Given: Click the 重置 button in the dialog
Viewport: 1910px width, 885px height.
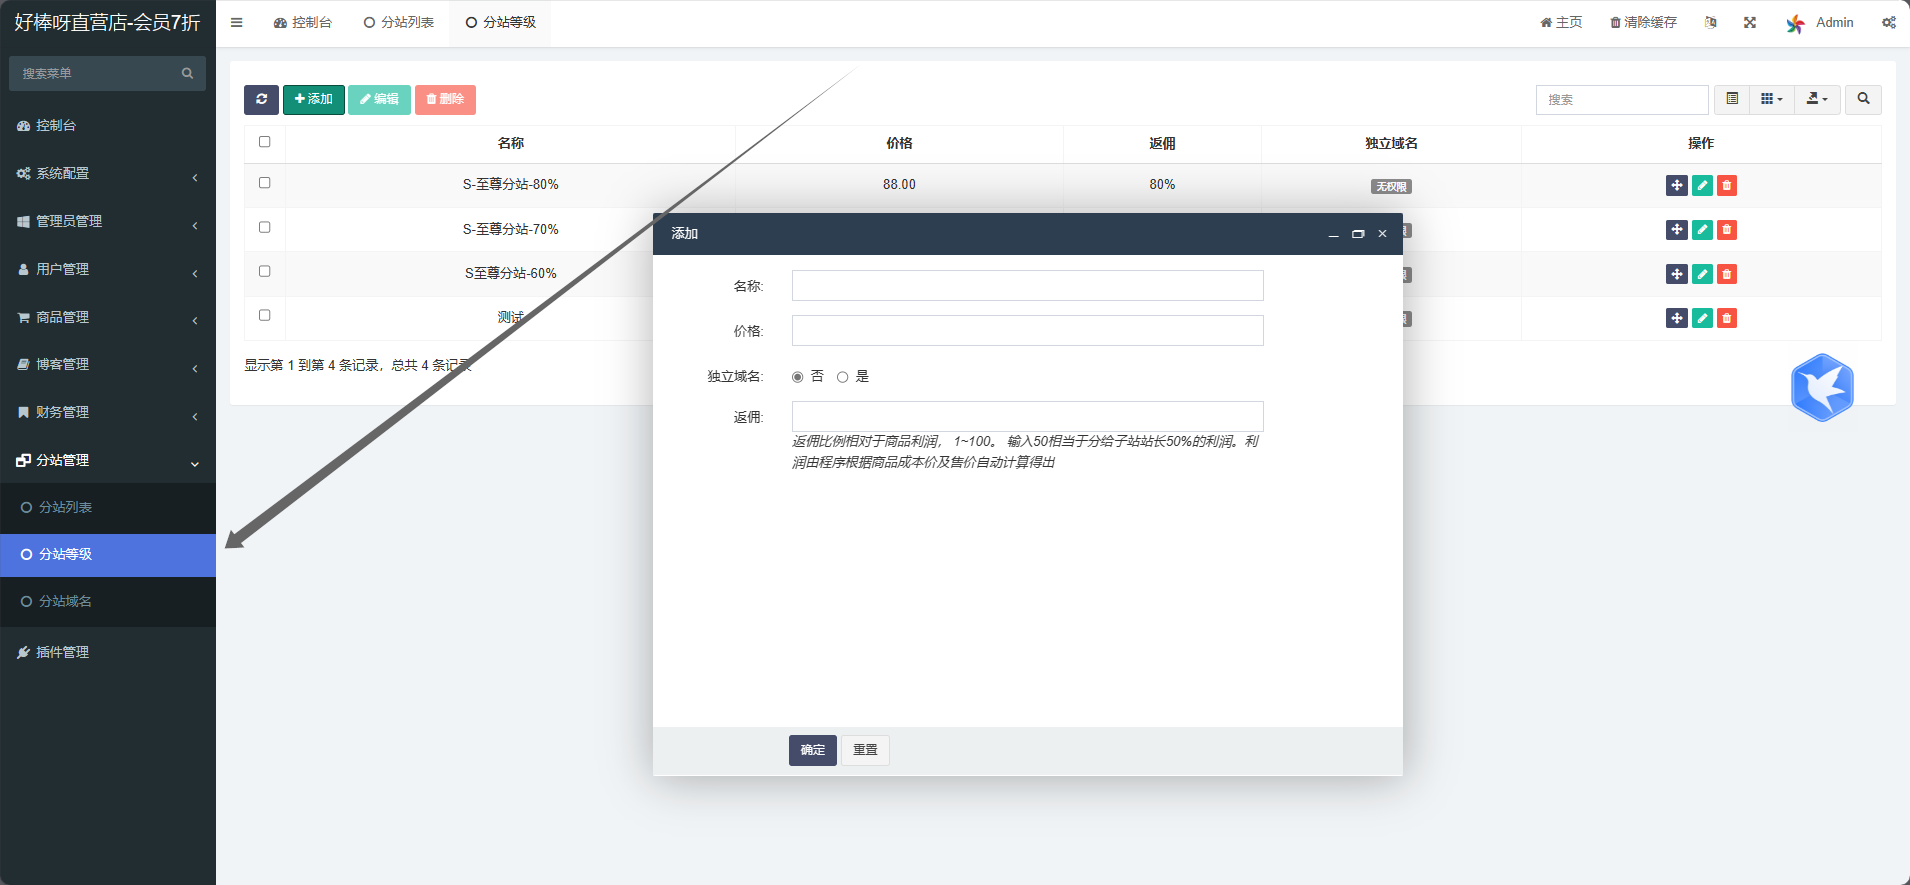Looking at the screenshot, I should (865, 750).
